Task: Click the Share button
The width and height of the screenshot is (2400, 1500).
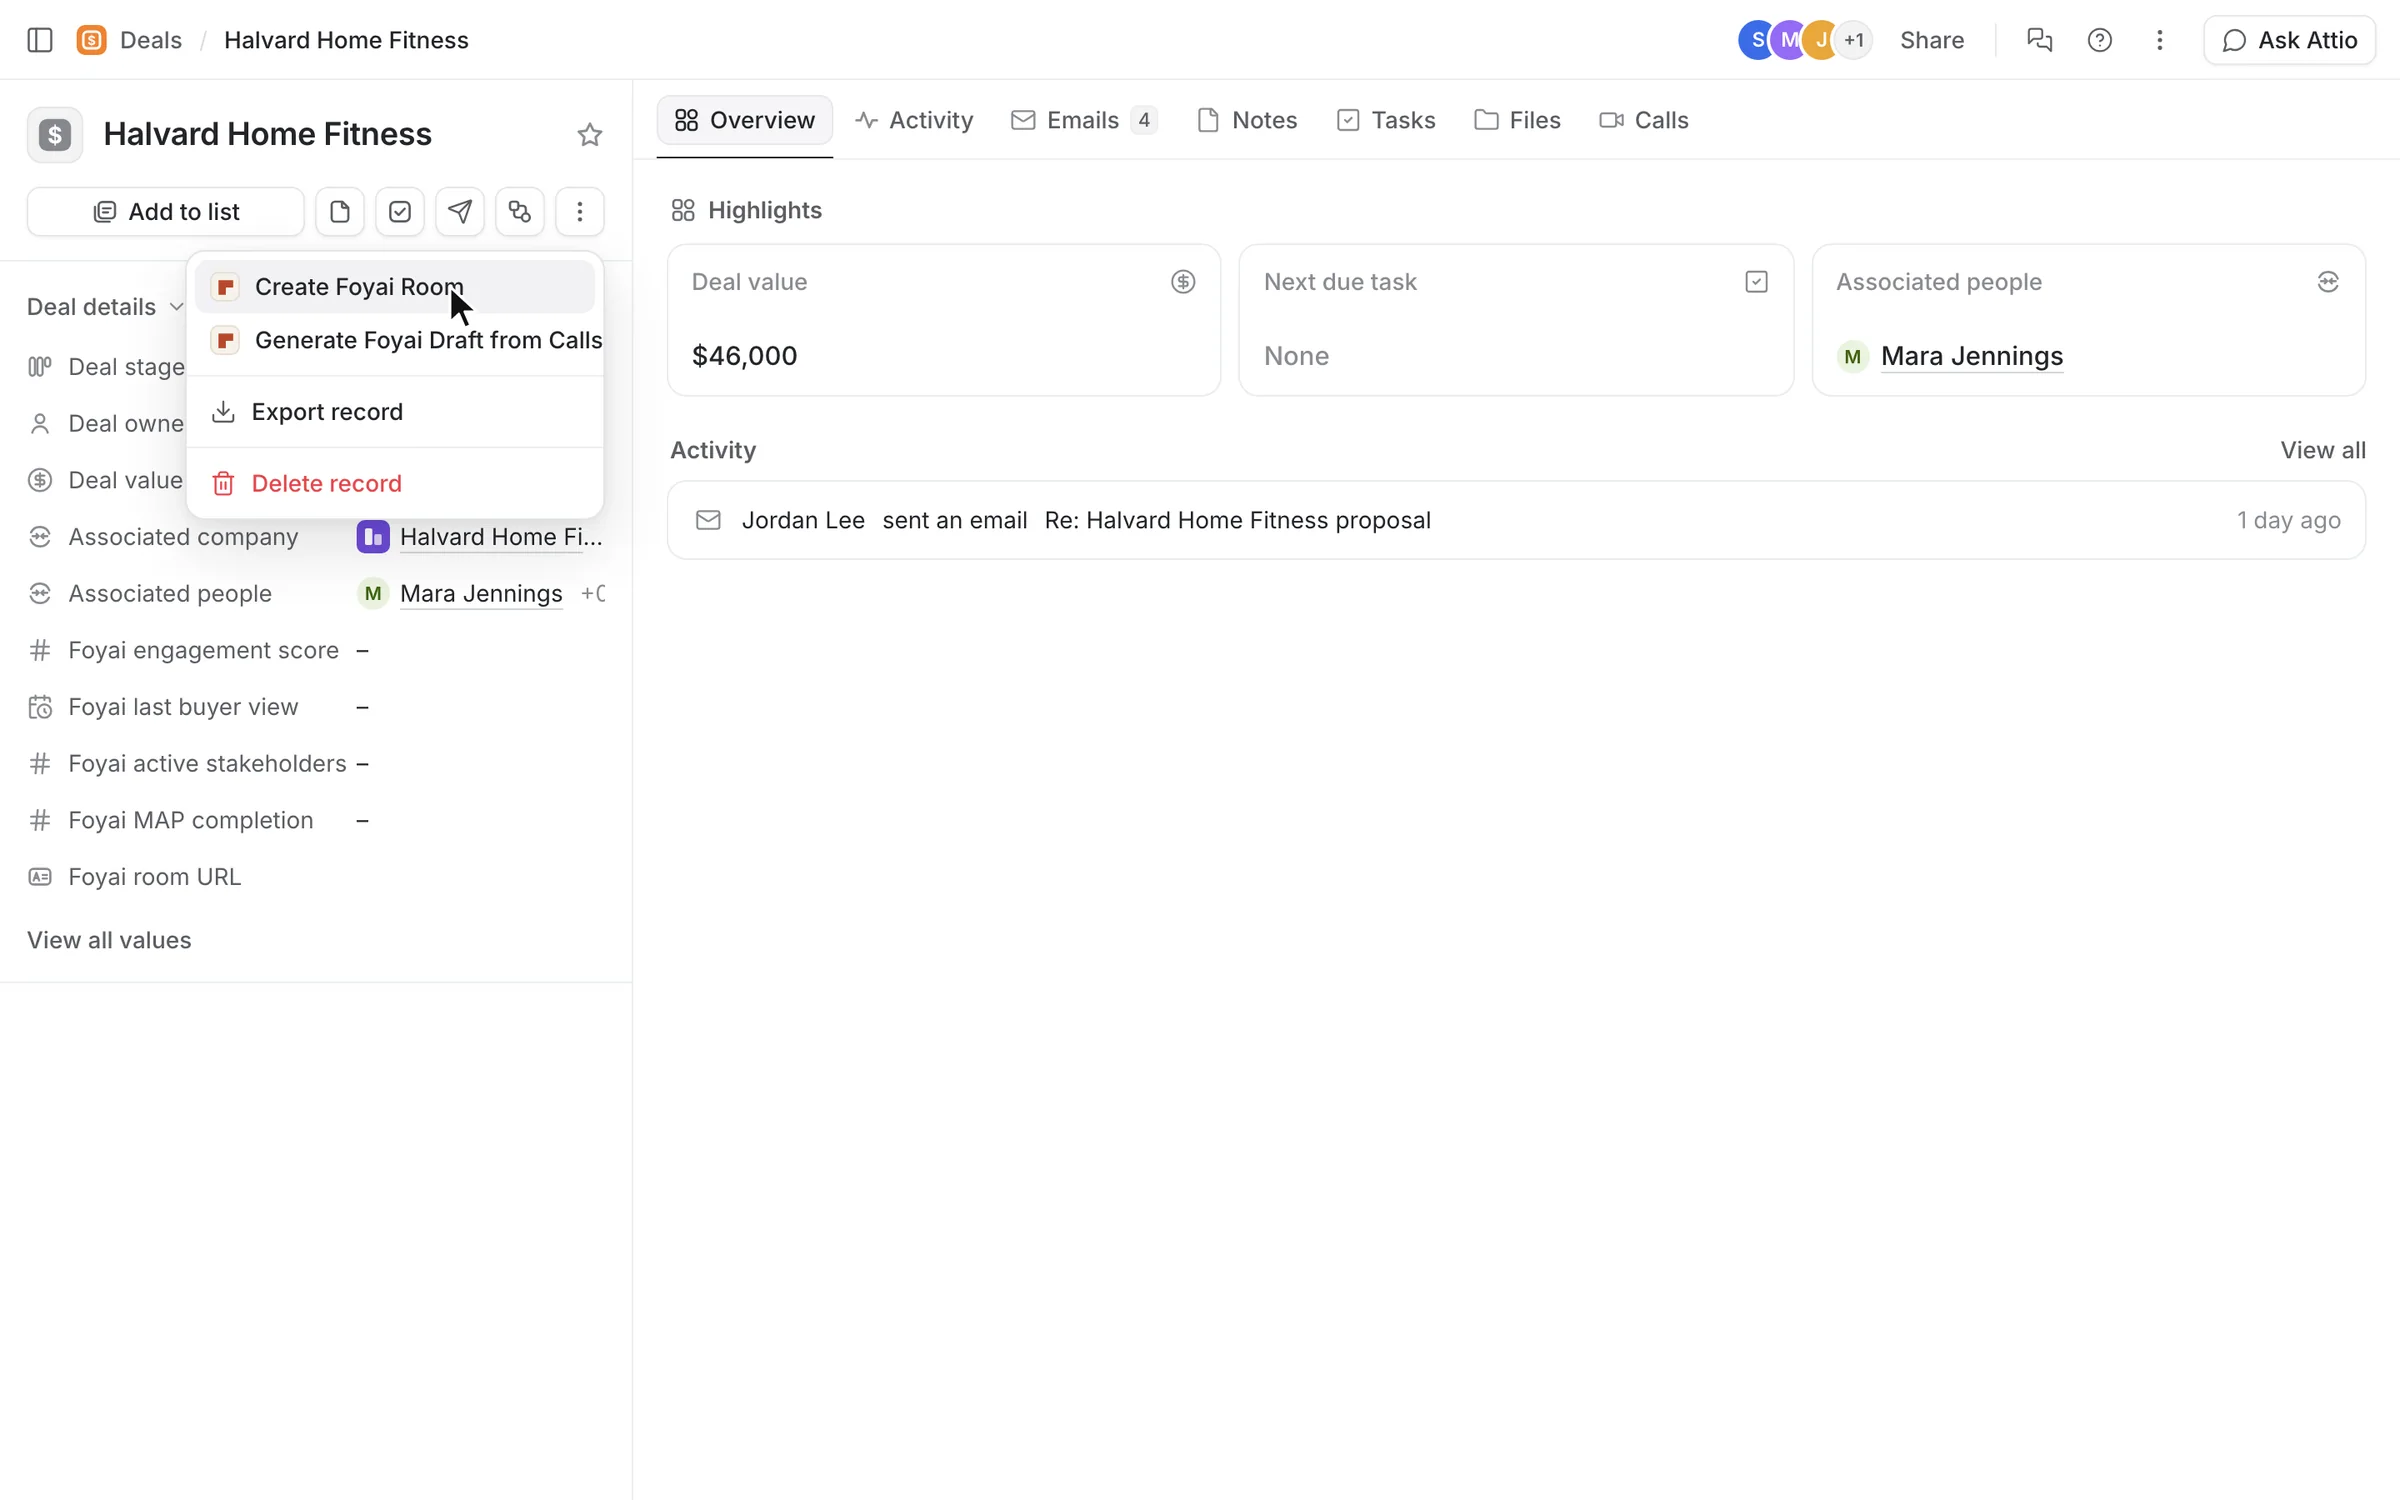Action: (x=1932, y=40)
